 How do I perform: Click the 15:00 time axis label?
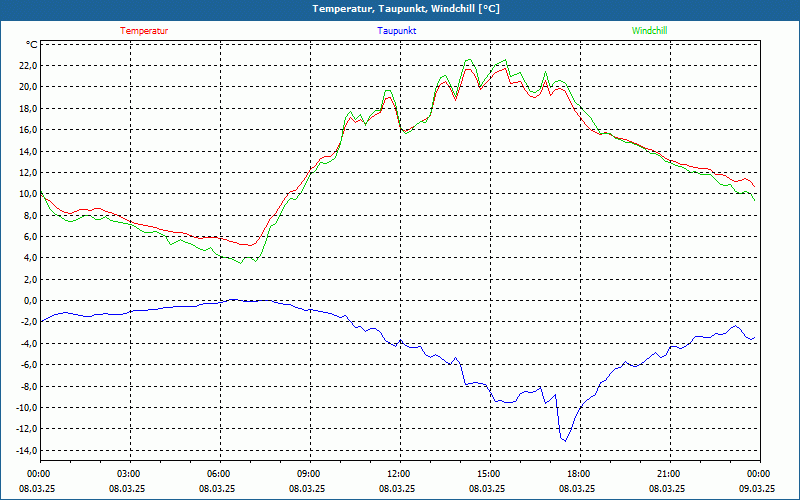[x=489, y=474]
